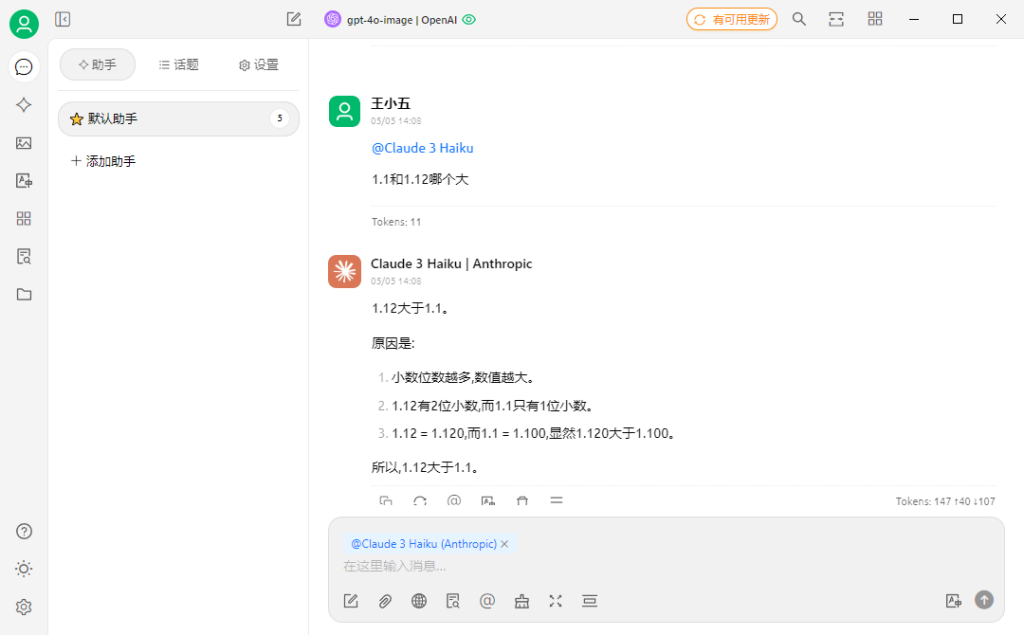The image size is (1024, 635).
Task: Maximize the application window
Action: pos(957,19)
